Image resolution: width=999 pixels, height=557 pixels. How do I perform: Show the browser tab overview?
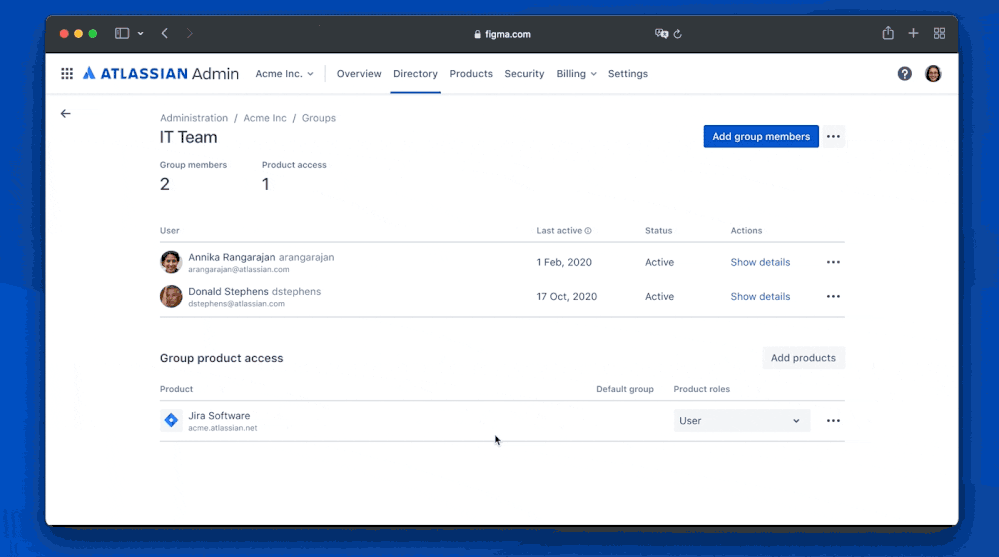click(x=939, y=33)
